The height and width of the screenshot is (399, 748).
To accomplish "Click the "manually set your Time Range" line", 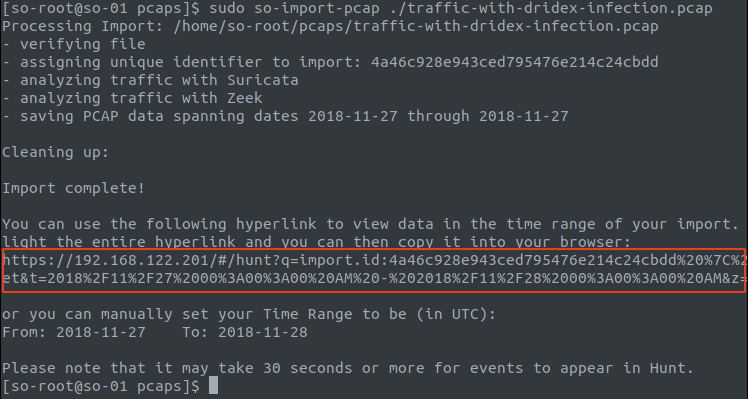I will pos(249,314).
